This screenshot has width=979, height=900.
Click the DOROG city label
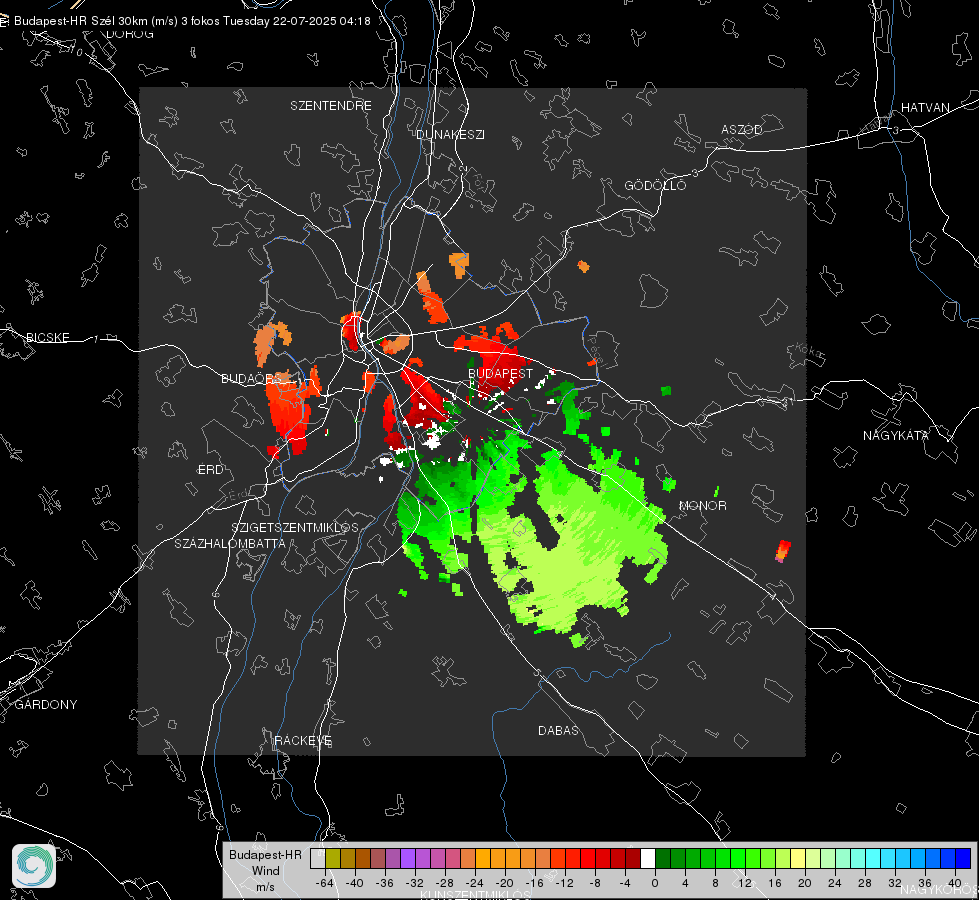[x=130, y=34]
